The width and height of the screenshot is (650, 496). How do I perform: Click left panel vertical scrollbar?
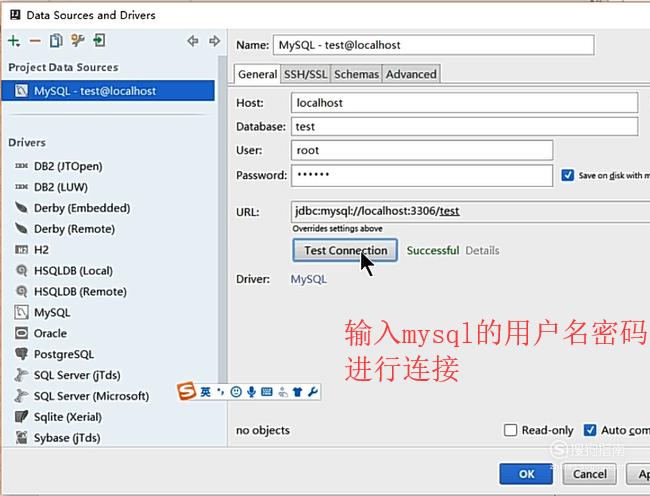pos(223,220)
